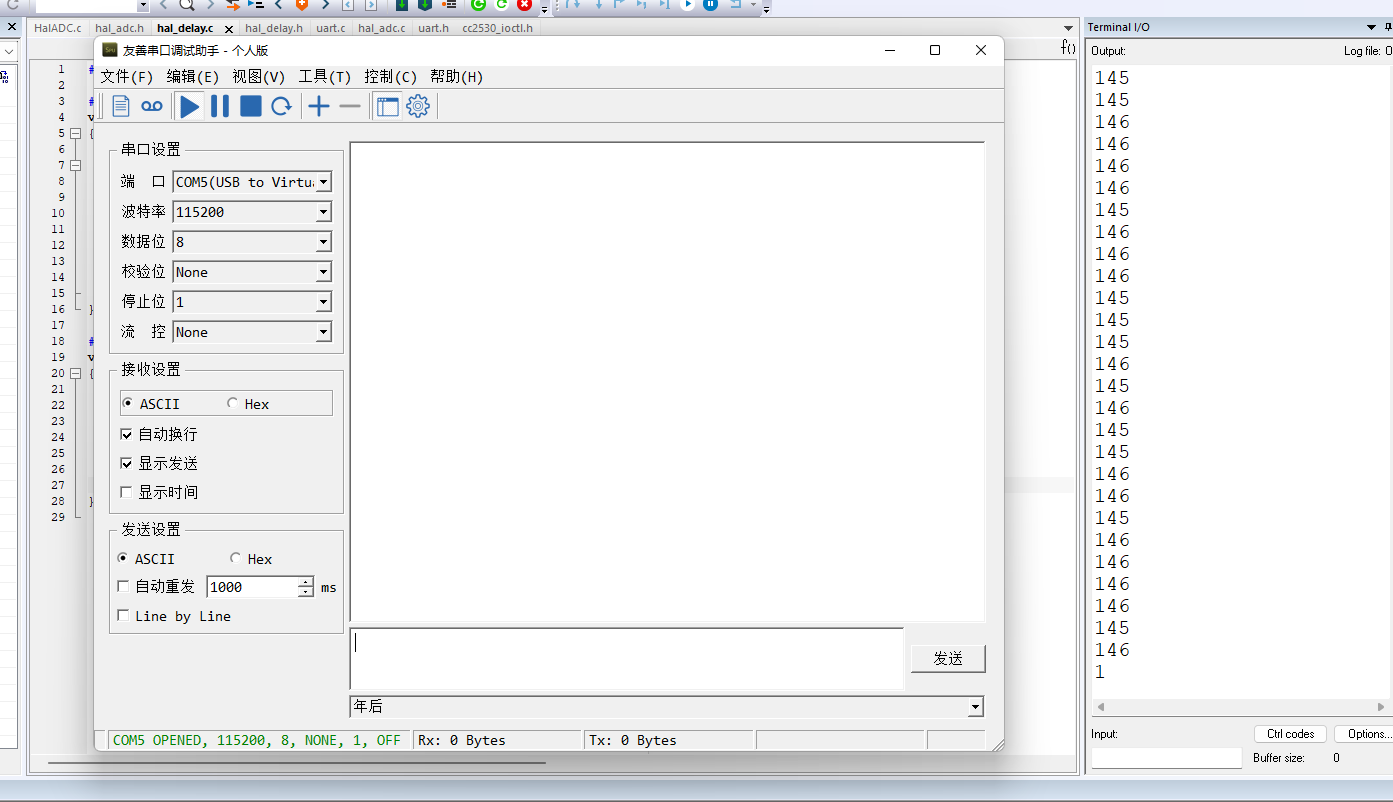Open the 帮助(H) menu
1393x802 pixels.
point(457,77)
